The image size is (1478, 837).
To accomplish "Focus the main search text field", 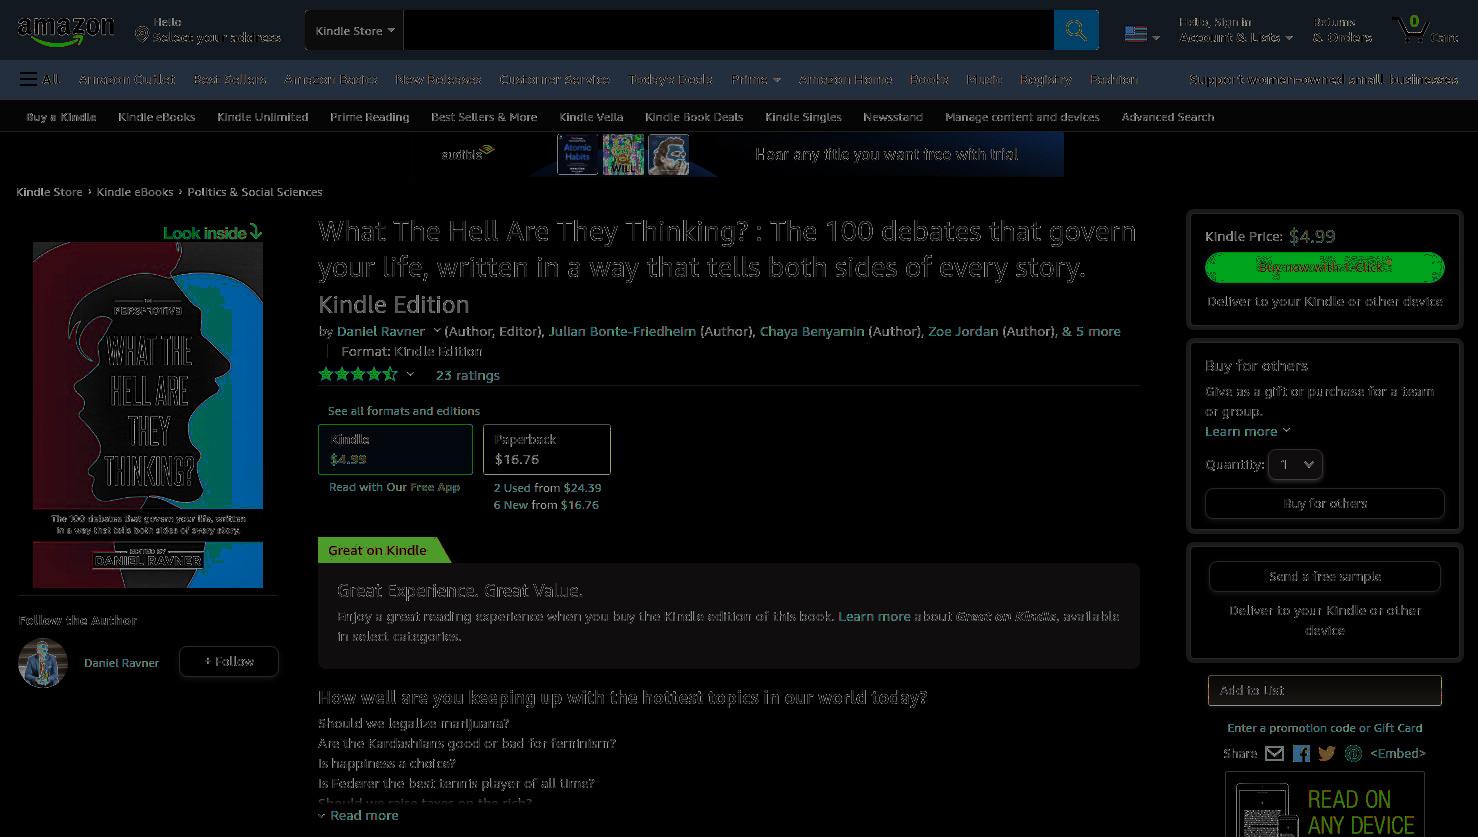I will (728, 30).
